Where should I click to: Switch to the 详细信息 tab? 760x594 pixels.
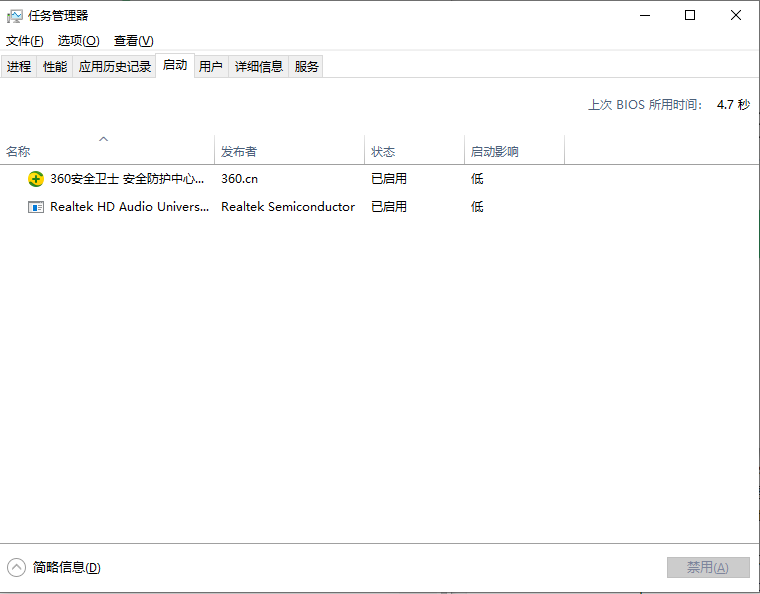(x=259, y=66)
